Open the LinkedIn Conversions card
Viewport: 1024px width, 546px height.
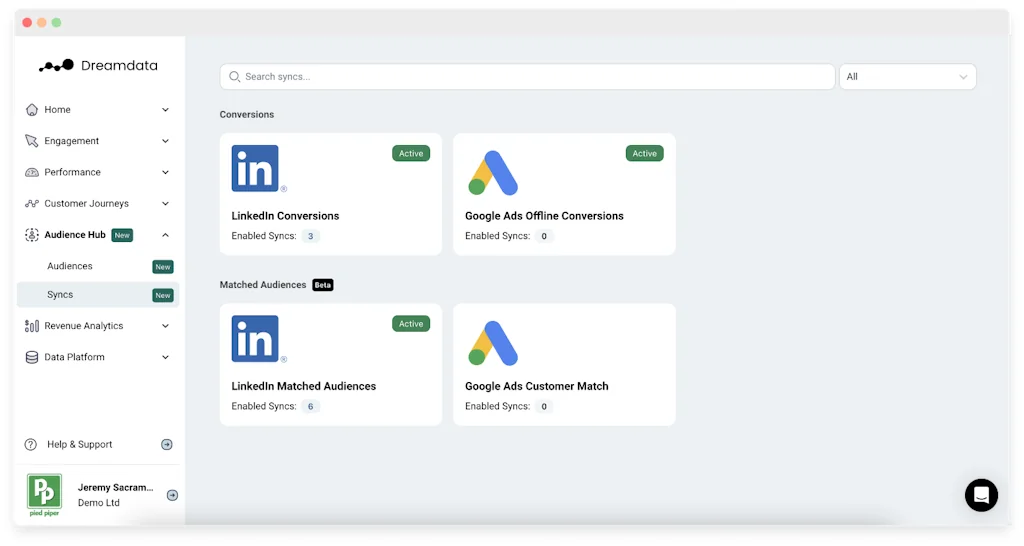pyautogui.click(x=331, y=195)
